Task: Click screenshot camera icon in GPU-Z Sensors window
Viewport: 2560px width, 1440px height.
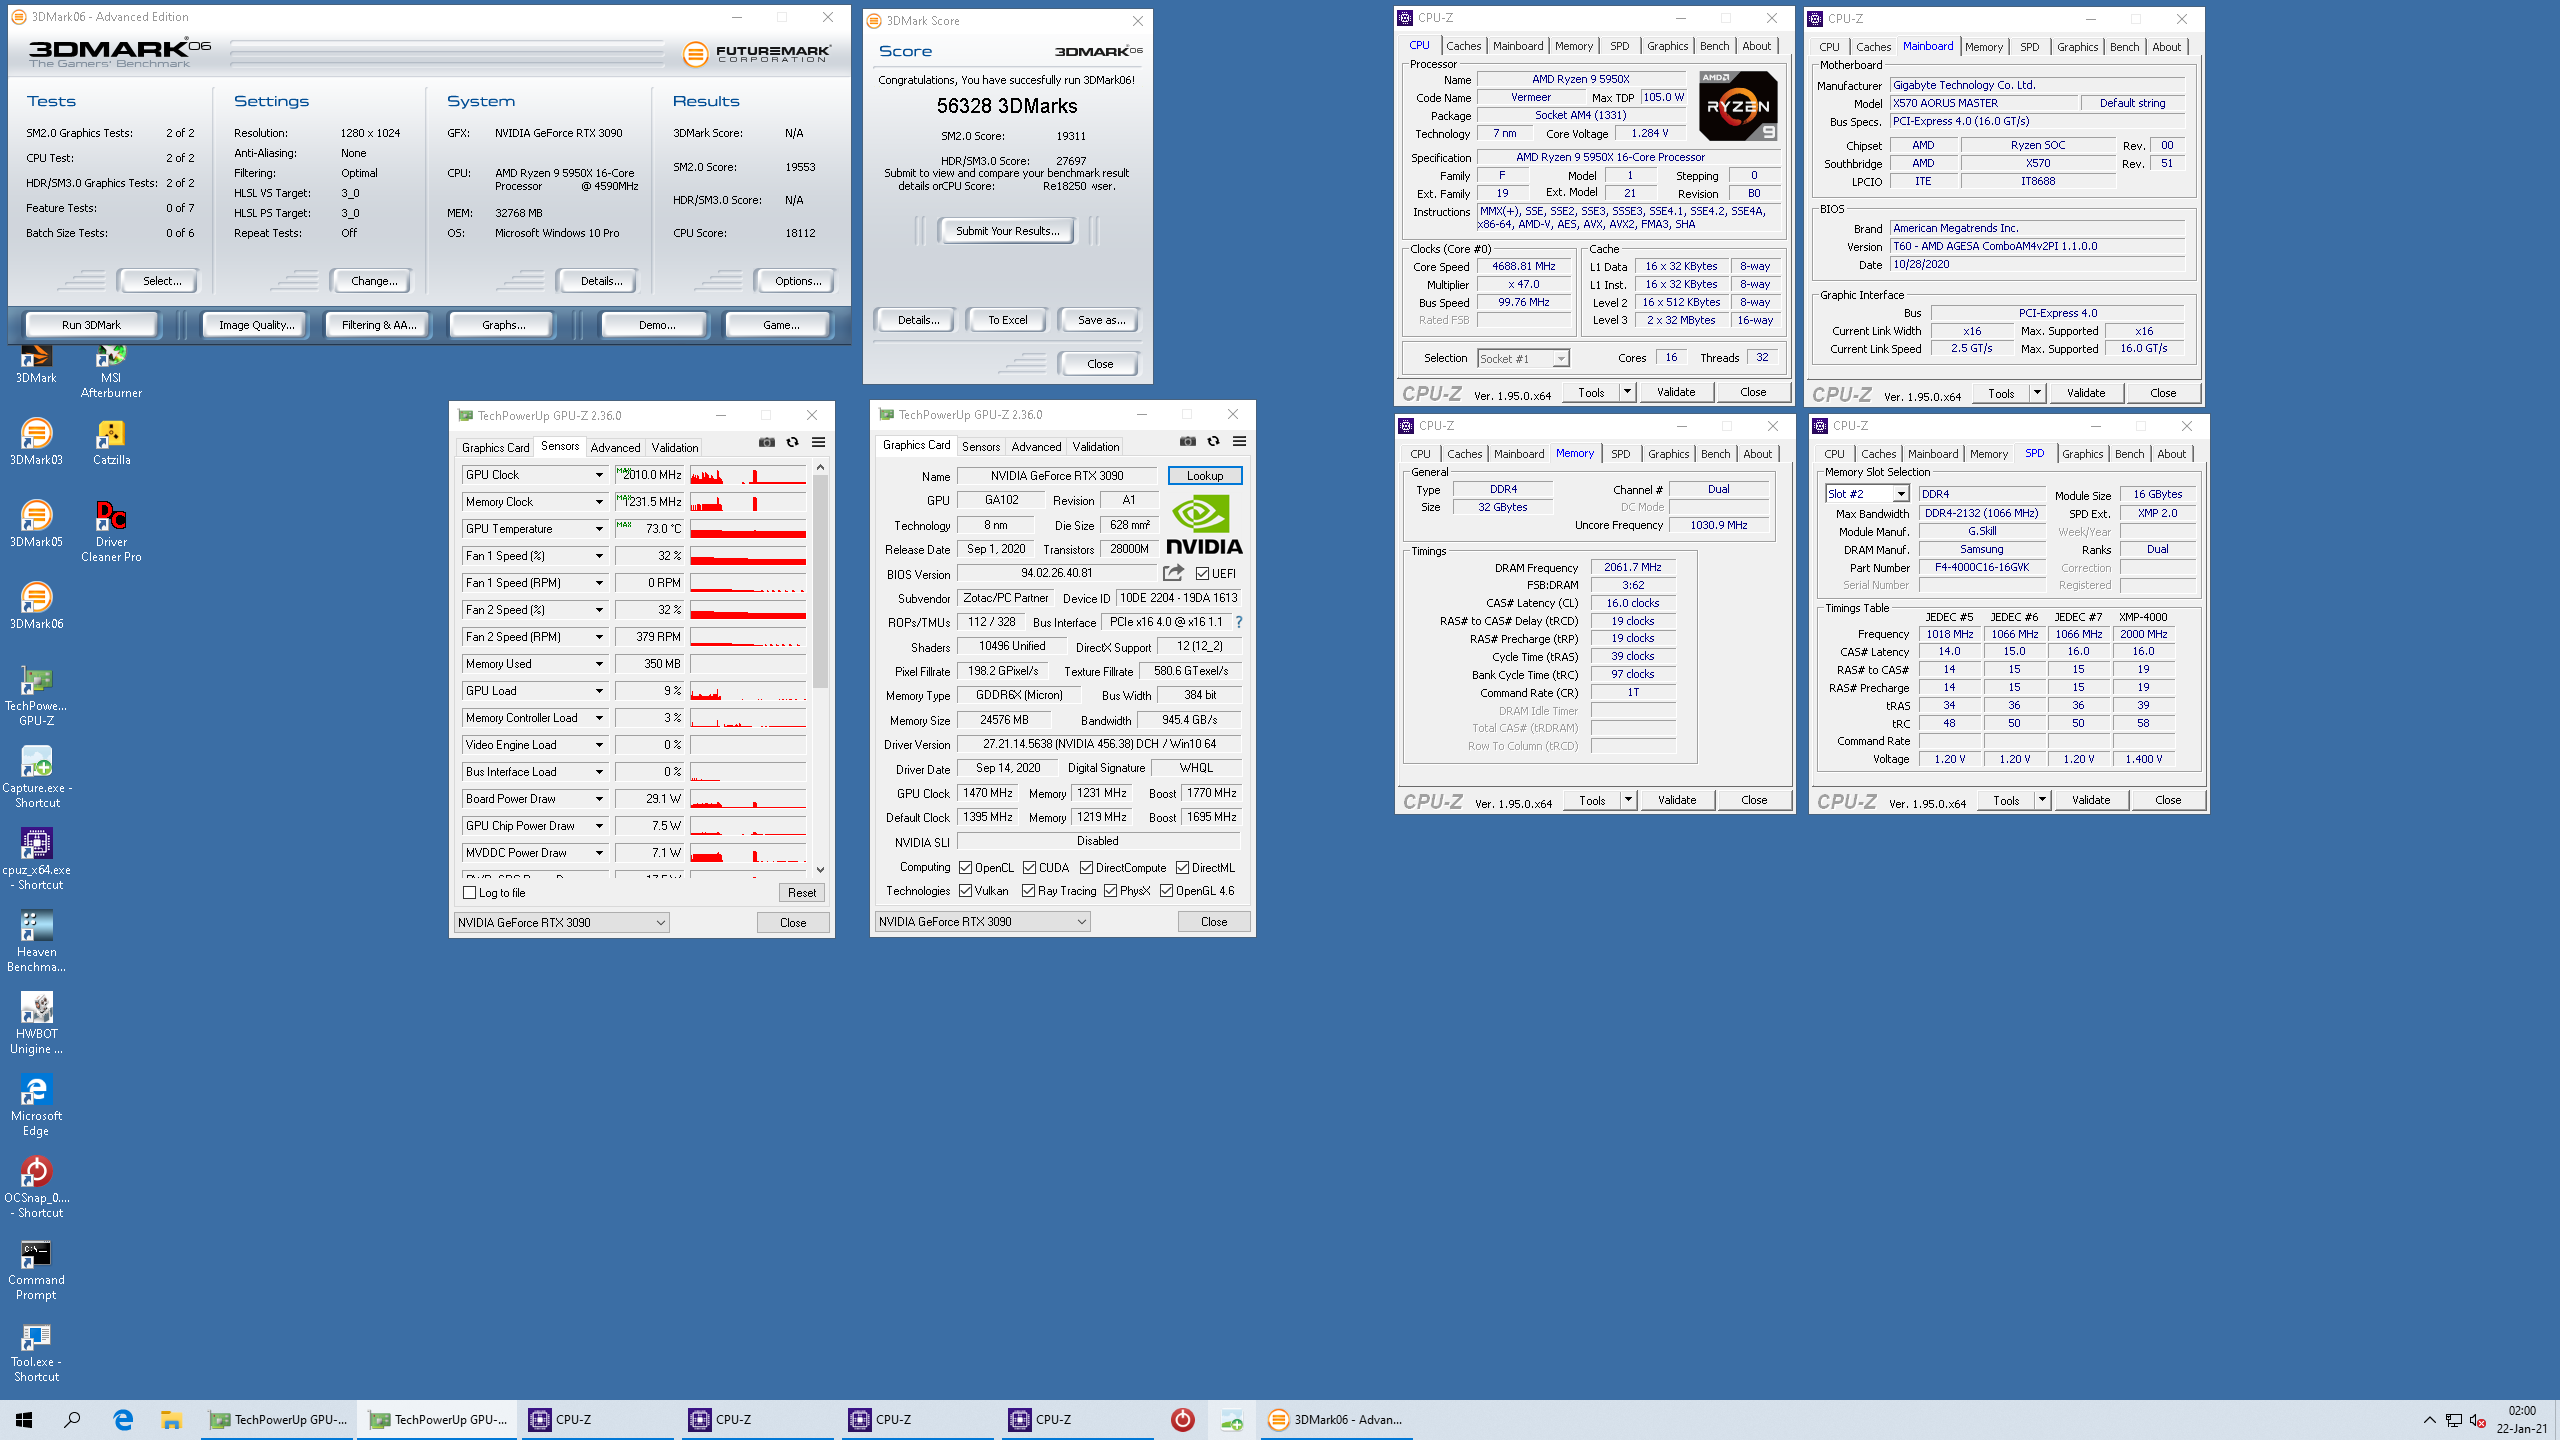Action: (767, 442)
